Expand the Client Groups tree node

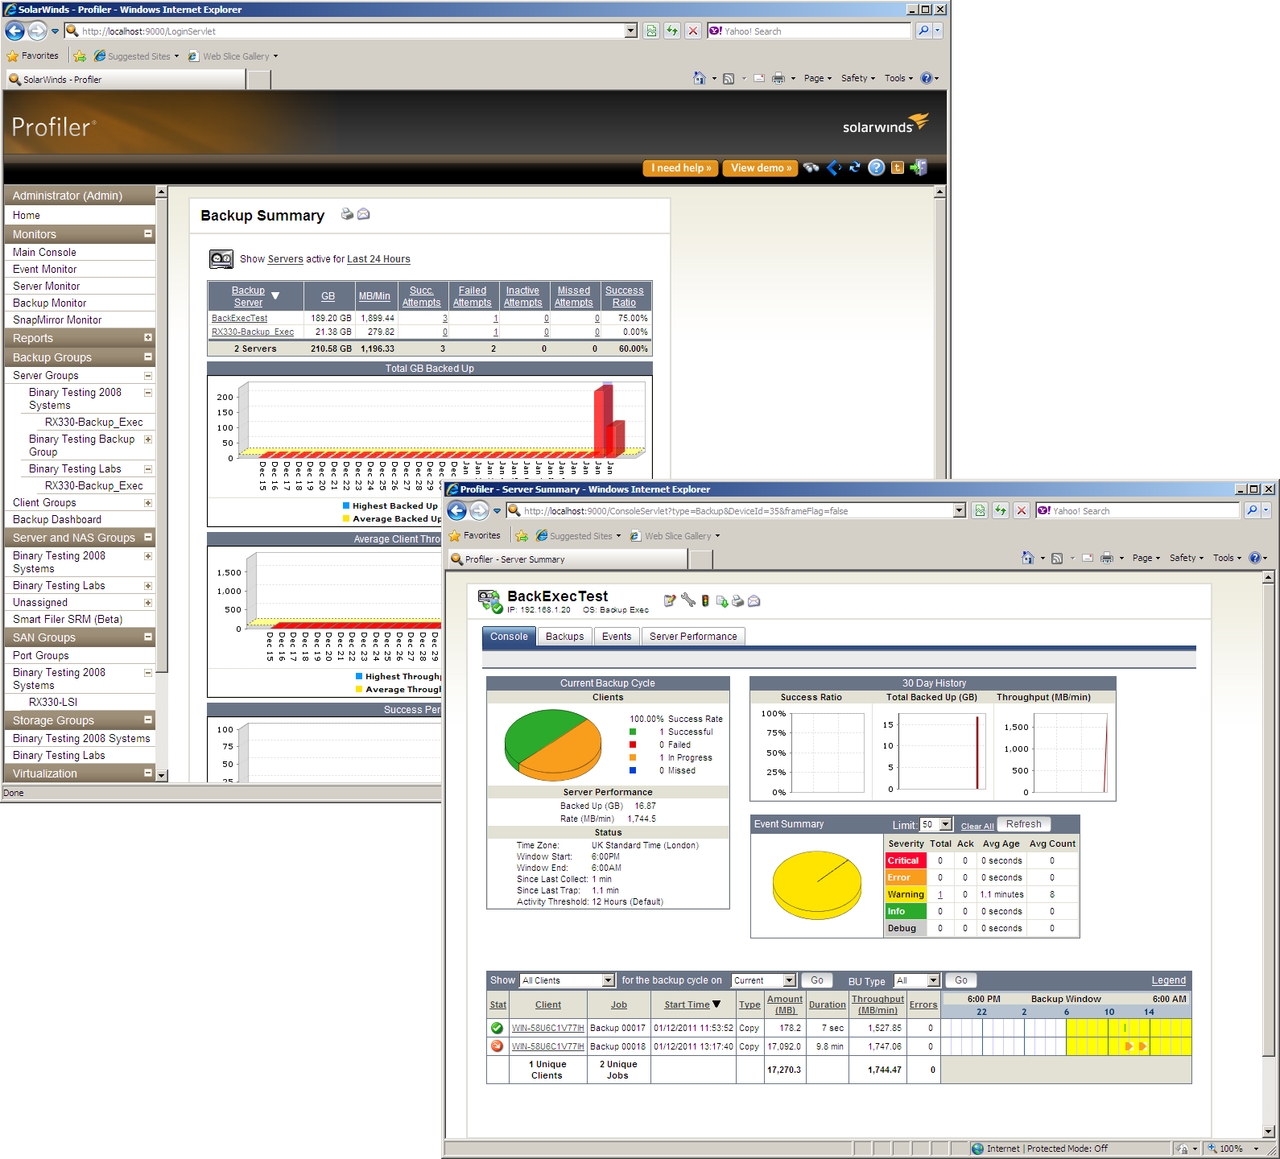pos(148,503)
